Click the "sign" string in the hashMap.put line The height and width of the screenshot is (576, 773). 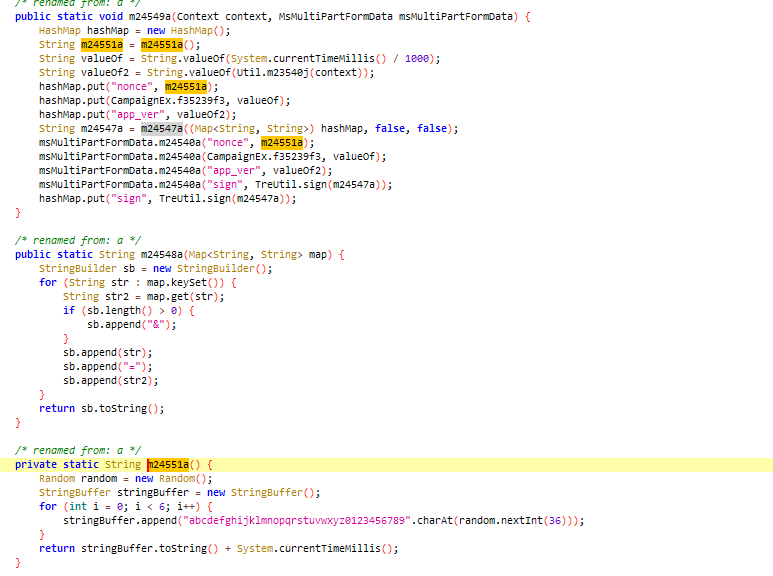(x=129, y=199)
